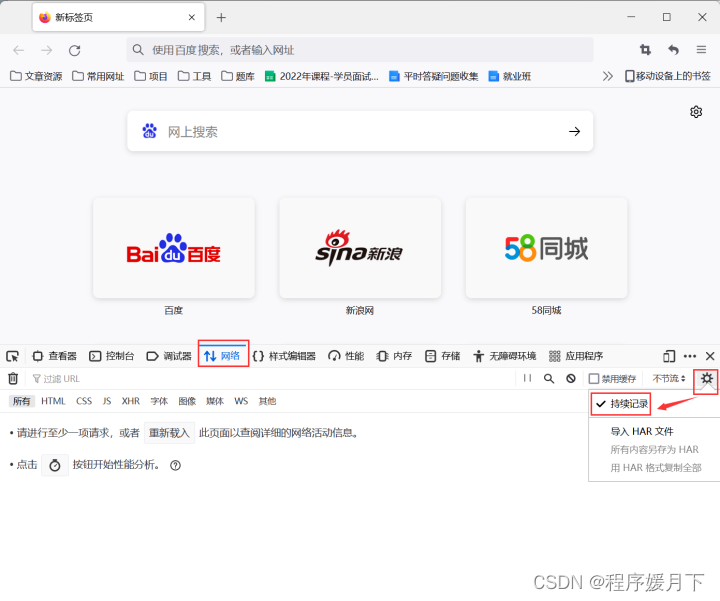
Task: Switch to the 样式编辑器 tab
Action: pos(284,356)
